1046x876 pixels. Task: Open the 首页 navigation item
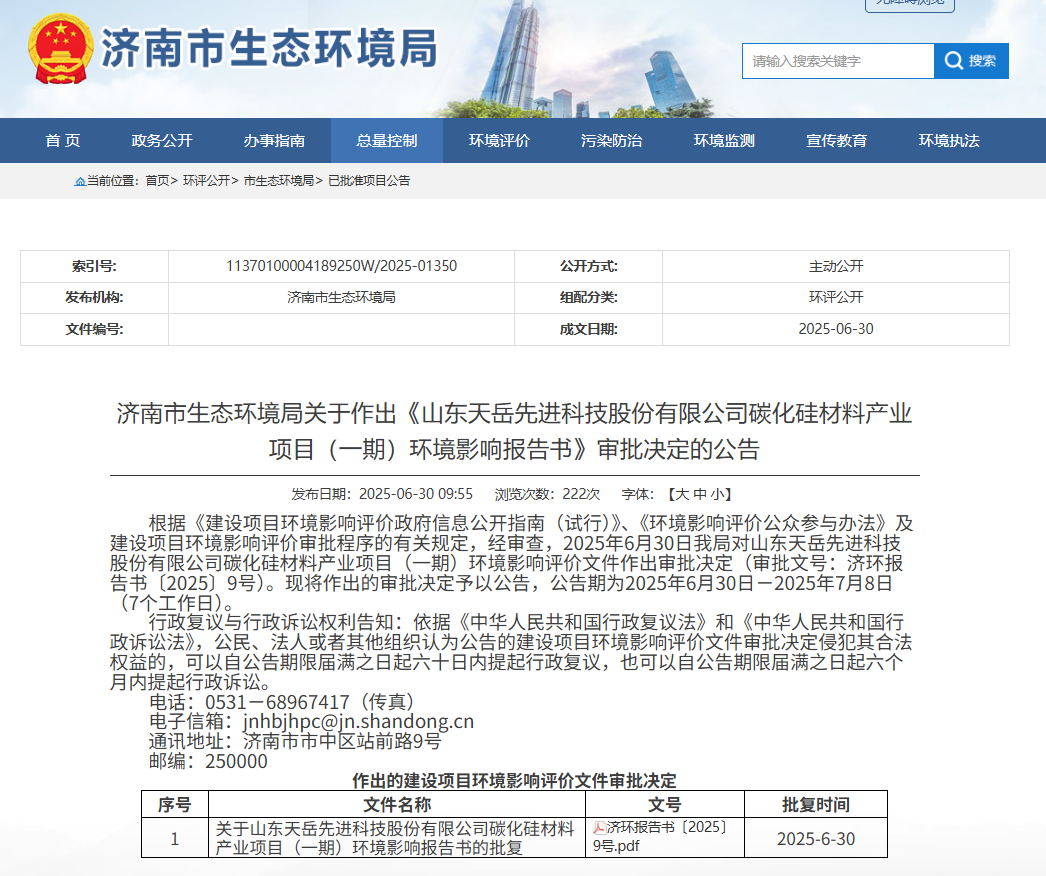(63, 141)
